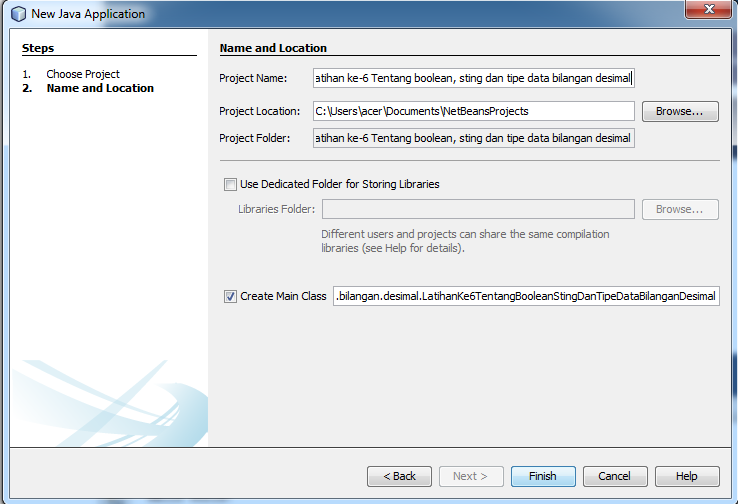Image resolution: width=738 pixels, height=504 pixels.
Task: Click the main class name field
Action: 526,296
